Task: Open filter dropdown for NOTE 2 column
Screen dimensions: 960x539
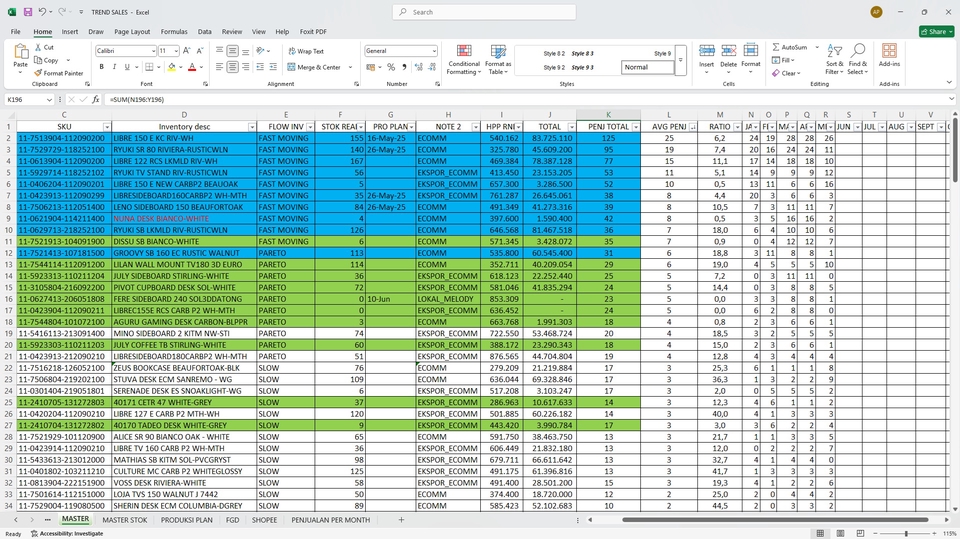Action: coord(476,127)
